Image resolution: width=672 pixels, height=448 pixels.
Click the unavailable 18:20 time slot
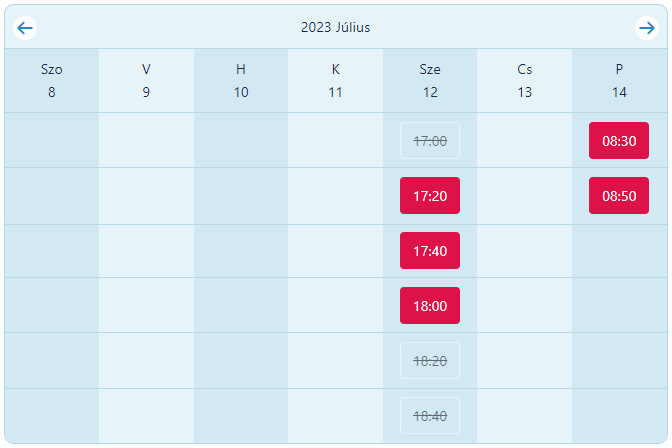tap(430, 361)
